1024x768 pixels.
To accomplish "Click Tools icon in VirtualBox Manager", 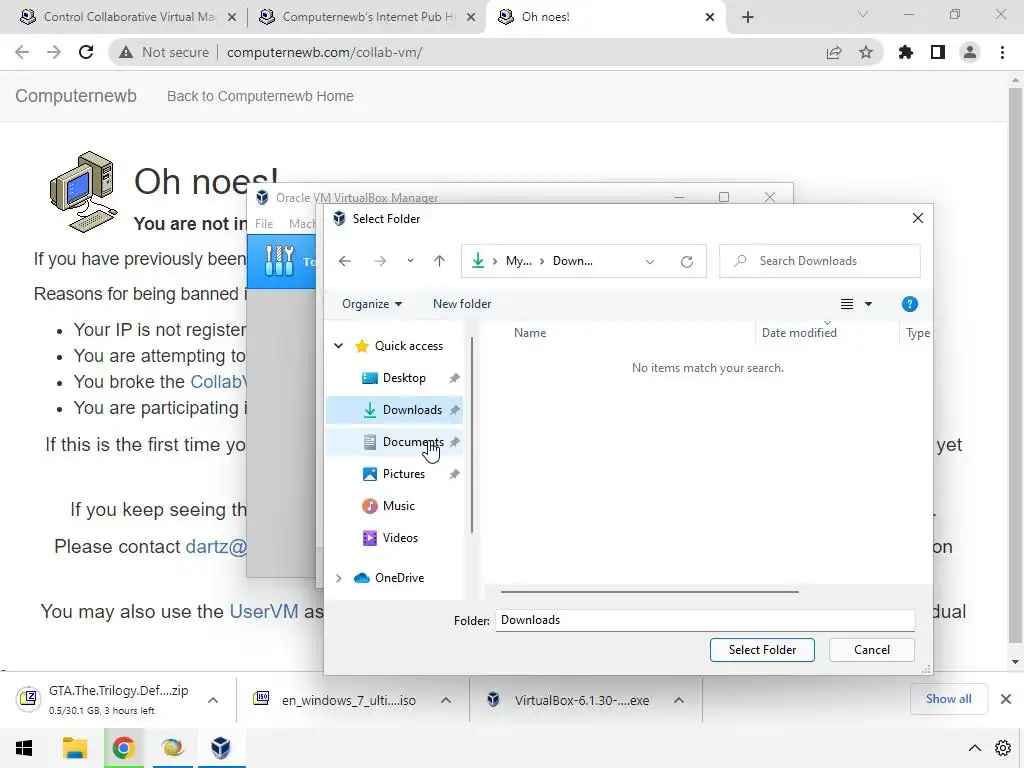I will 280,261.
